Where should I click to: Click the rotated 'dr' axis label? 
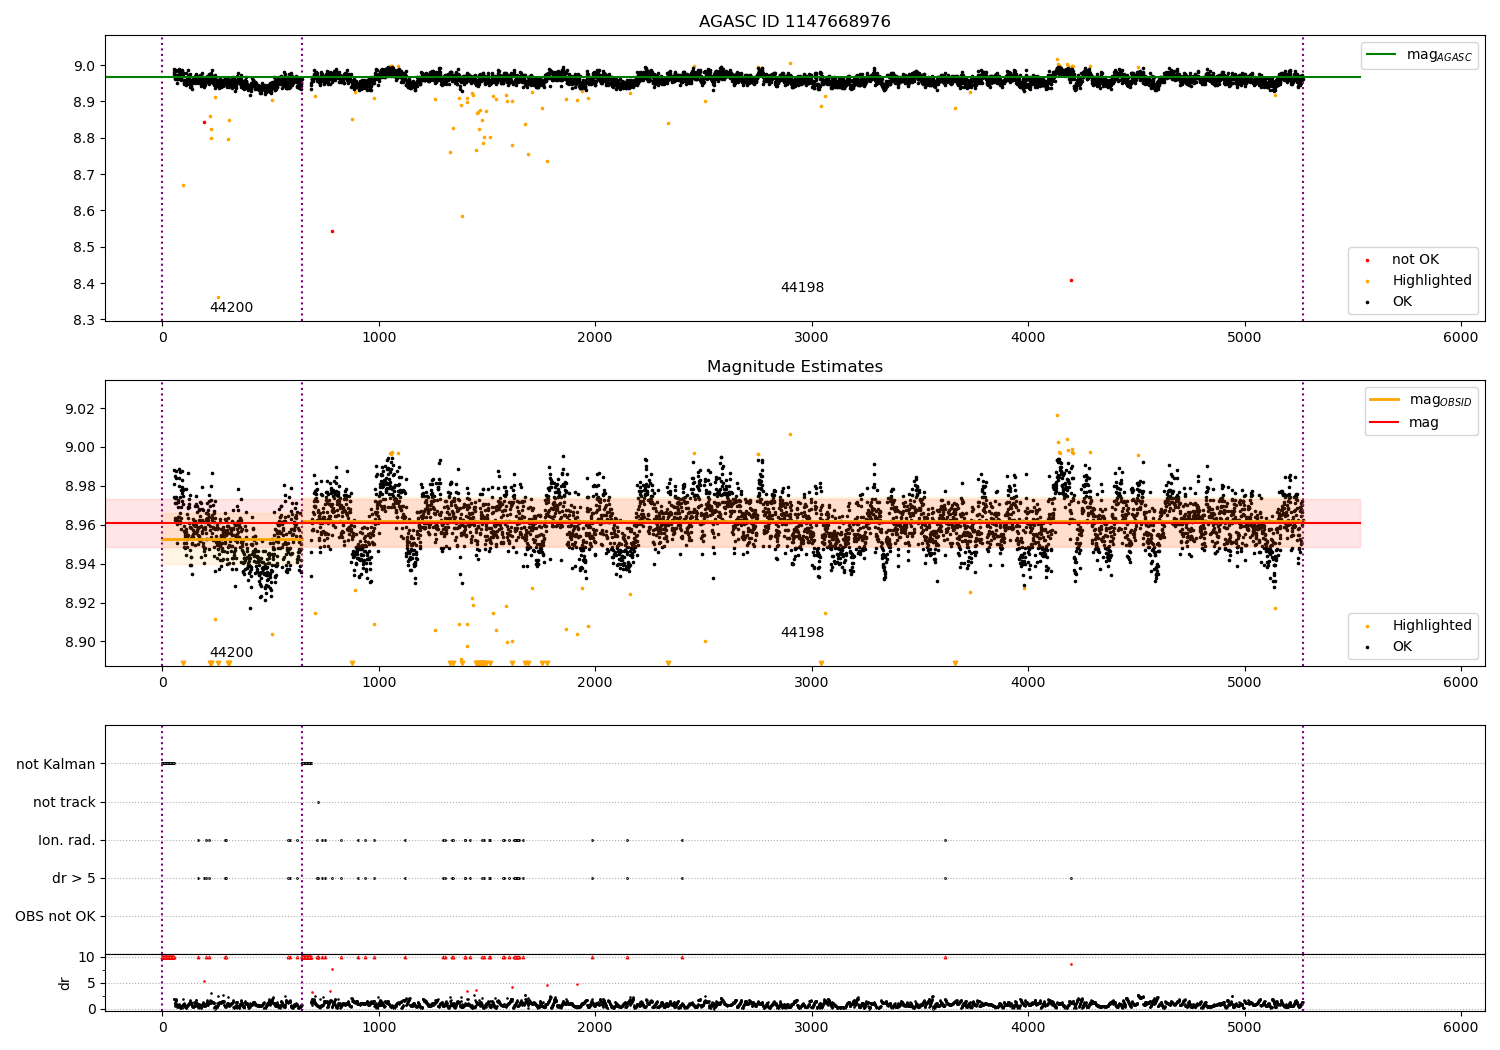click(65, 983)
